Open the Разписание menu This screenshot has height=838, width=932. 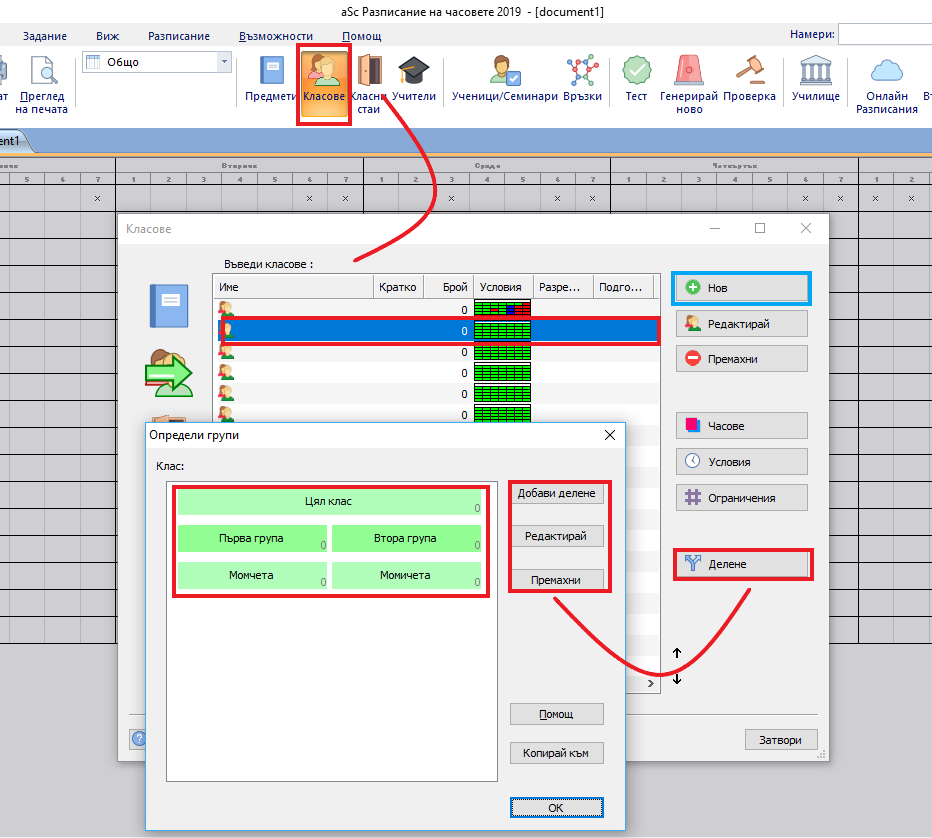(x=178, y=36)
